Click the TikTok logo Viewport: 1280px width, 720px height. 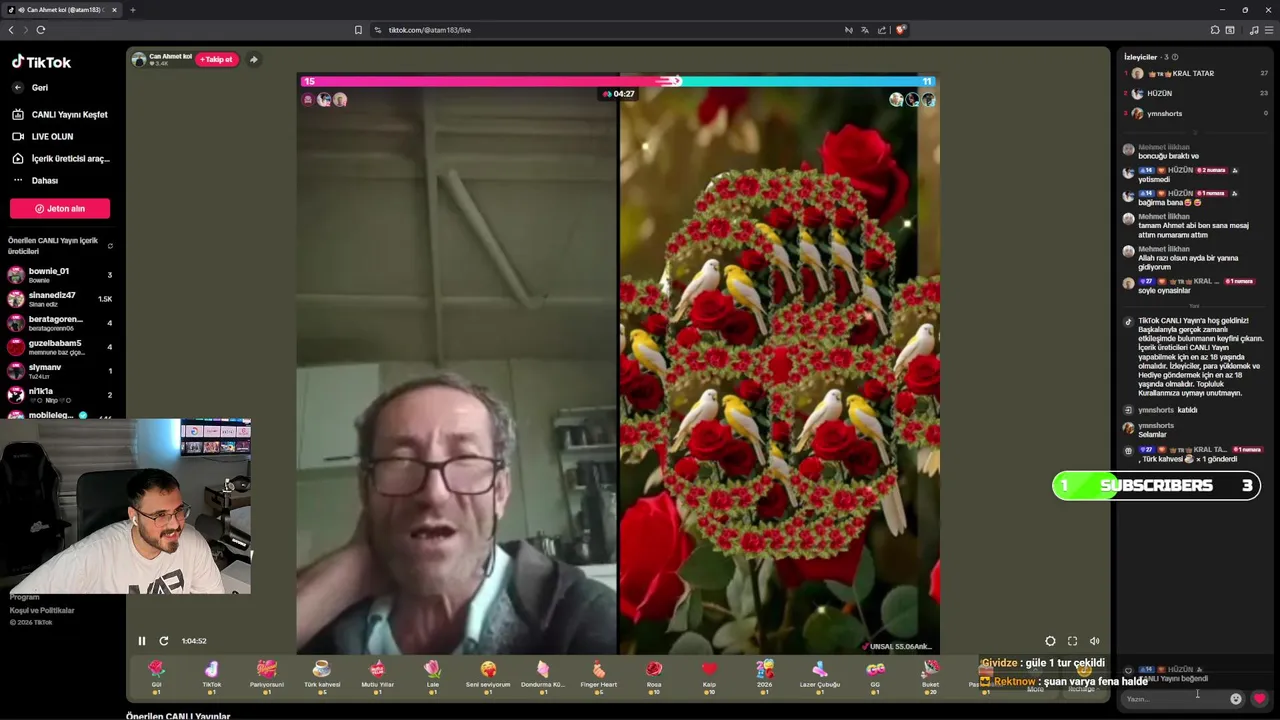(x=41, y=62)
